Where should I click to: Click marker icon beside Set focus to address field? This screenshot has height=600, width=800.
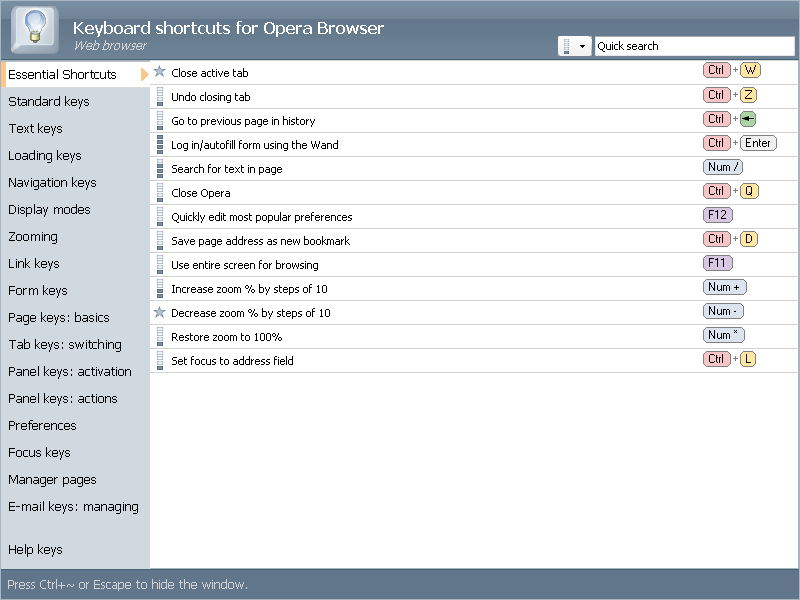[160, 360]
